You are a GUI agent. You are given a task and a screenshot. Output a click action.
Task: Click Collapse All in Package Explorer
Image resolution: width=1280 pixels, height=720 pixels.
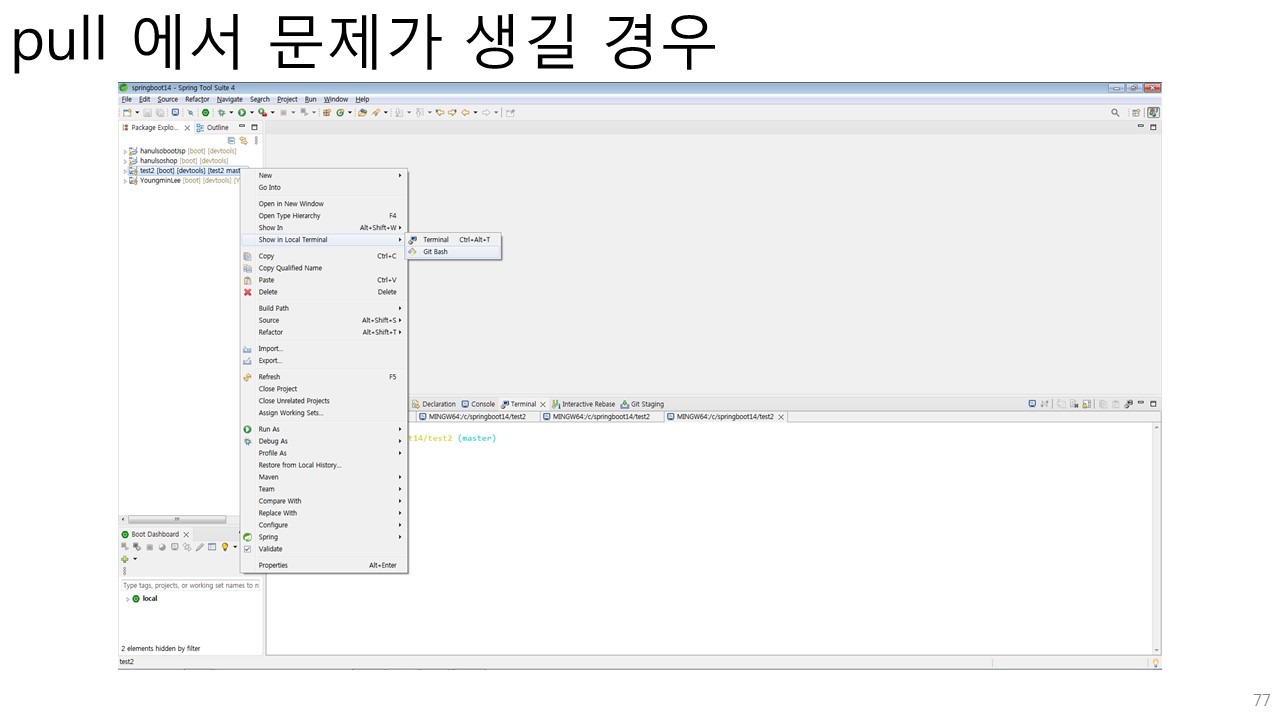(231, 140)
